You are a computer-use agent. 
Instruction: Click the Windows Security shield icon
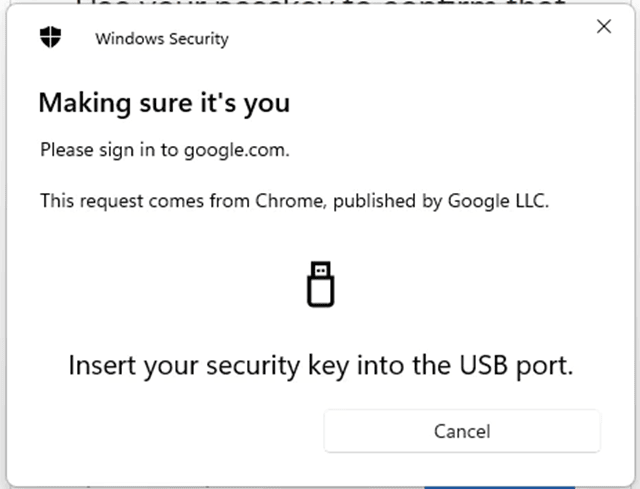tap(51, 37)
